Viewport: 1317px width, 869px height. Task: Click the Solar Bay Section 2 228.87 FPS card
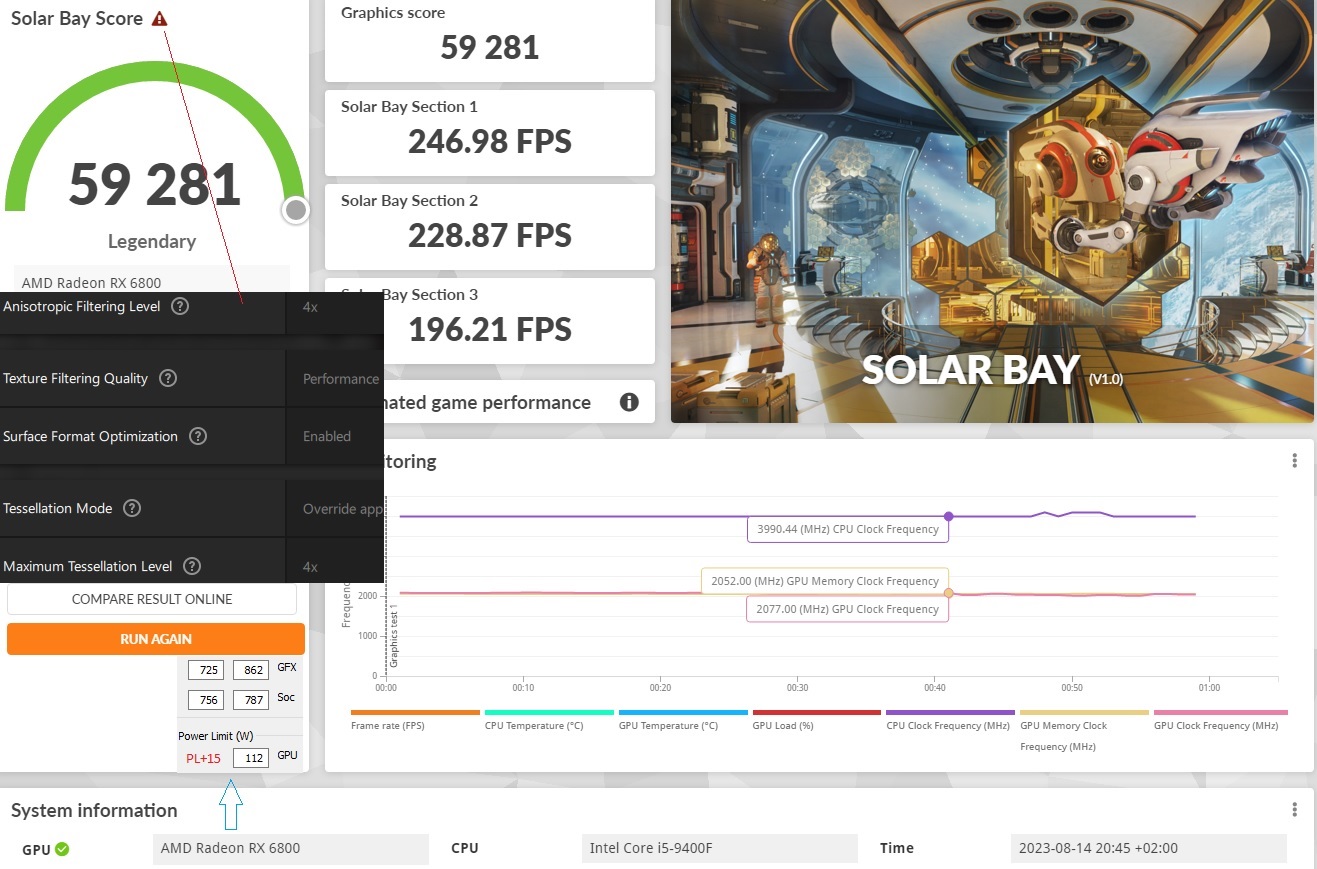click(490, 226)
